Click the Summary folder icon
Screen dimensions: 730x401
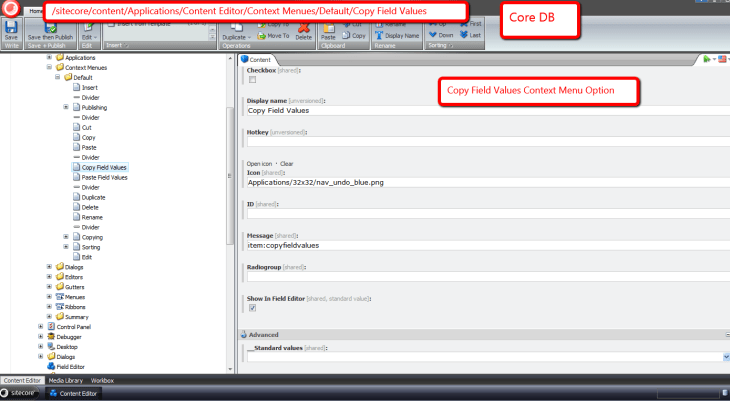60,317
